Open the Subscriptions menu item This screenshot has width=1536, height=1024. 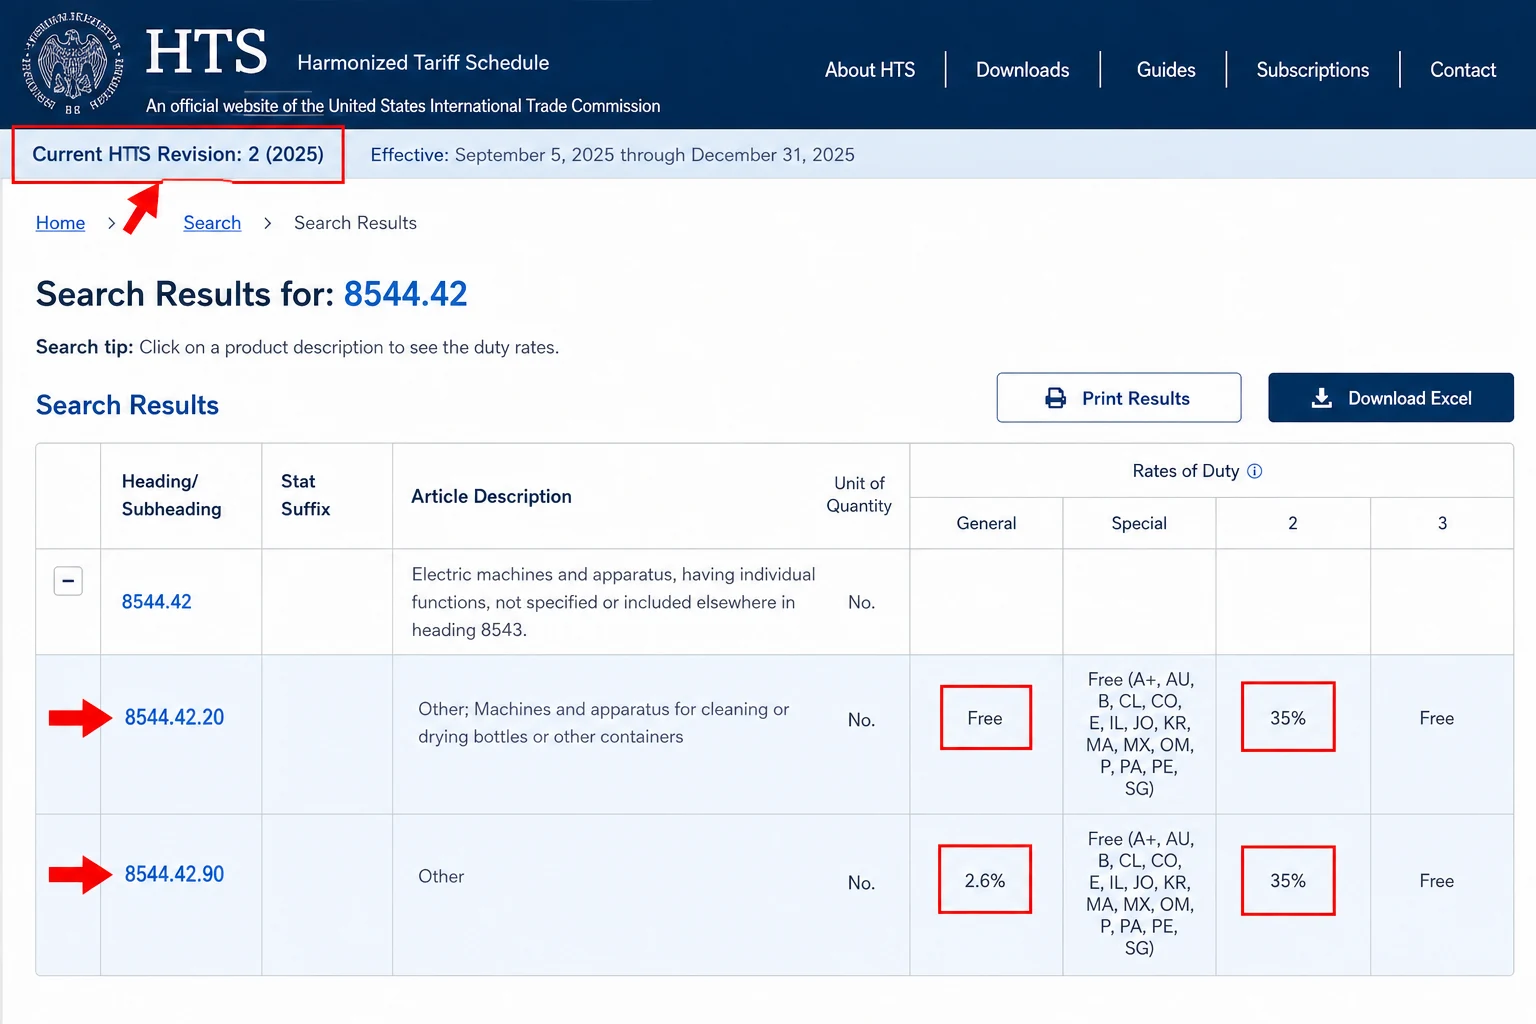click(x=1312, y=70)
